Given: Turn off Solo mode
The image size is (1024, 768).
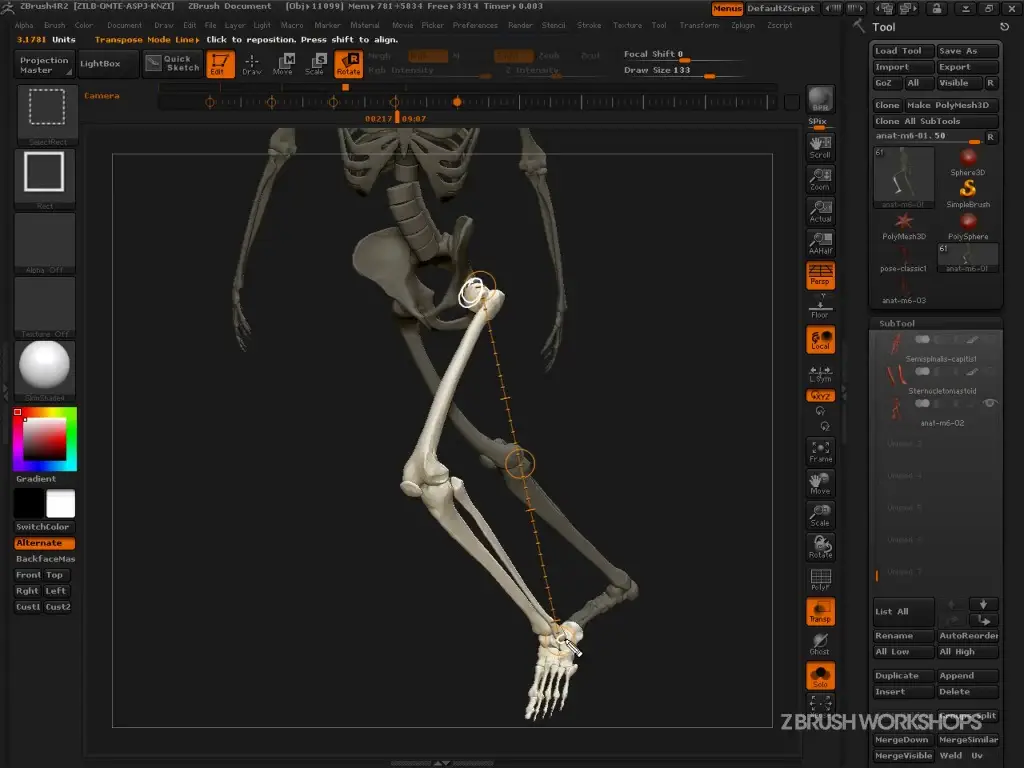Looking at the screenshot, I should tap(820, 675).
